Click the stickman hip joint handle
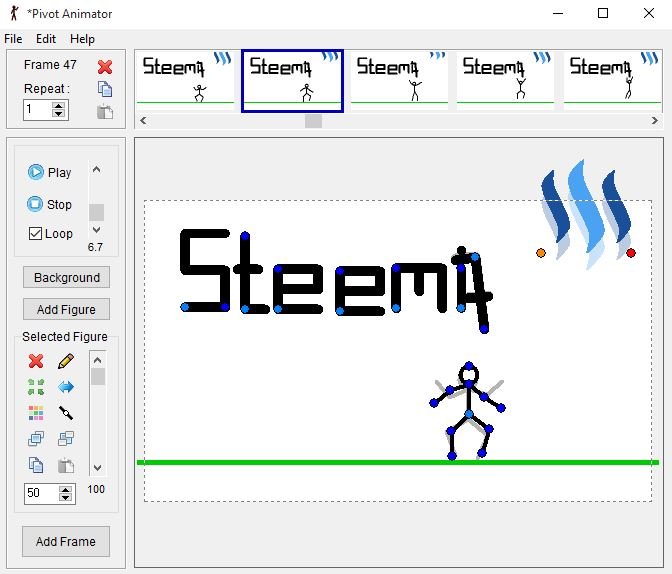 [468, 414]
